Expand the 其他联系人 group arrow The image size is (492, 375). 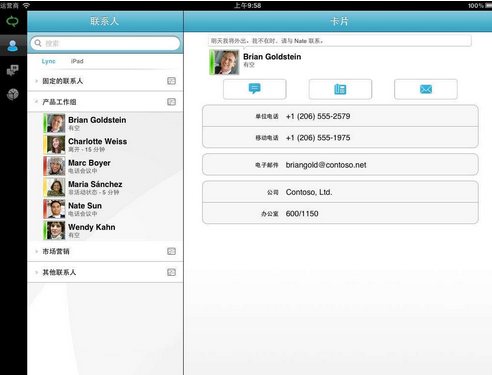(x=37, y=272)
